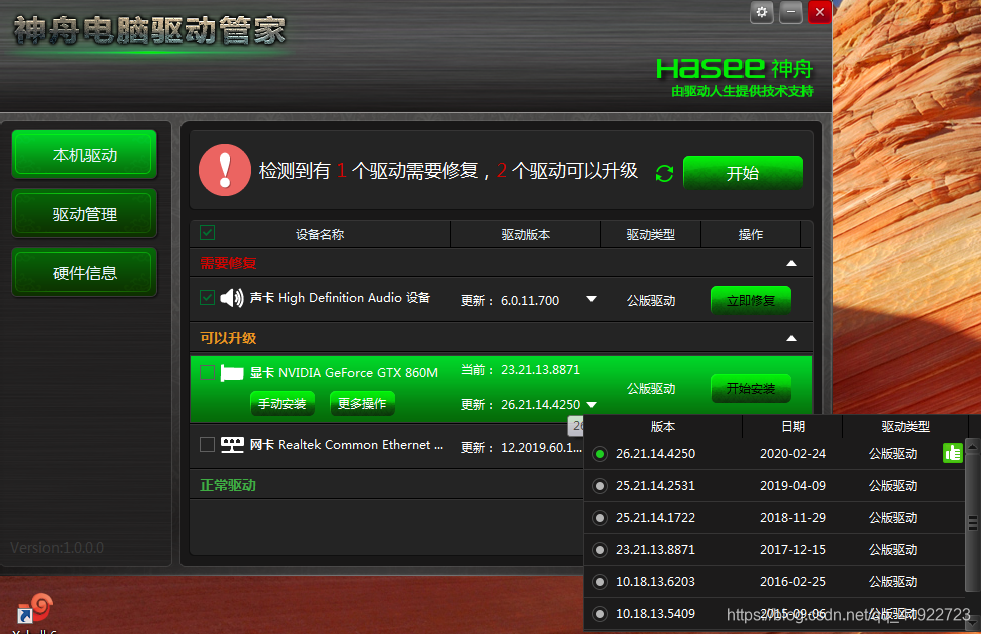Screen dimensions: 981x634
Task: Click the version list scrollbar thumb
Action: pos(972,522)
